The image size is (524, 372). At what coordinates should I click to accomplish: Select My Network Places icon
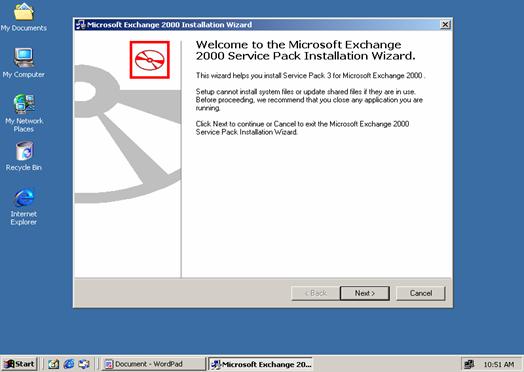pos(24,113)
